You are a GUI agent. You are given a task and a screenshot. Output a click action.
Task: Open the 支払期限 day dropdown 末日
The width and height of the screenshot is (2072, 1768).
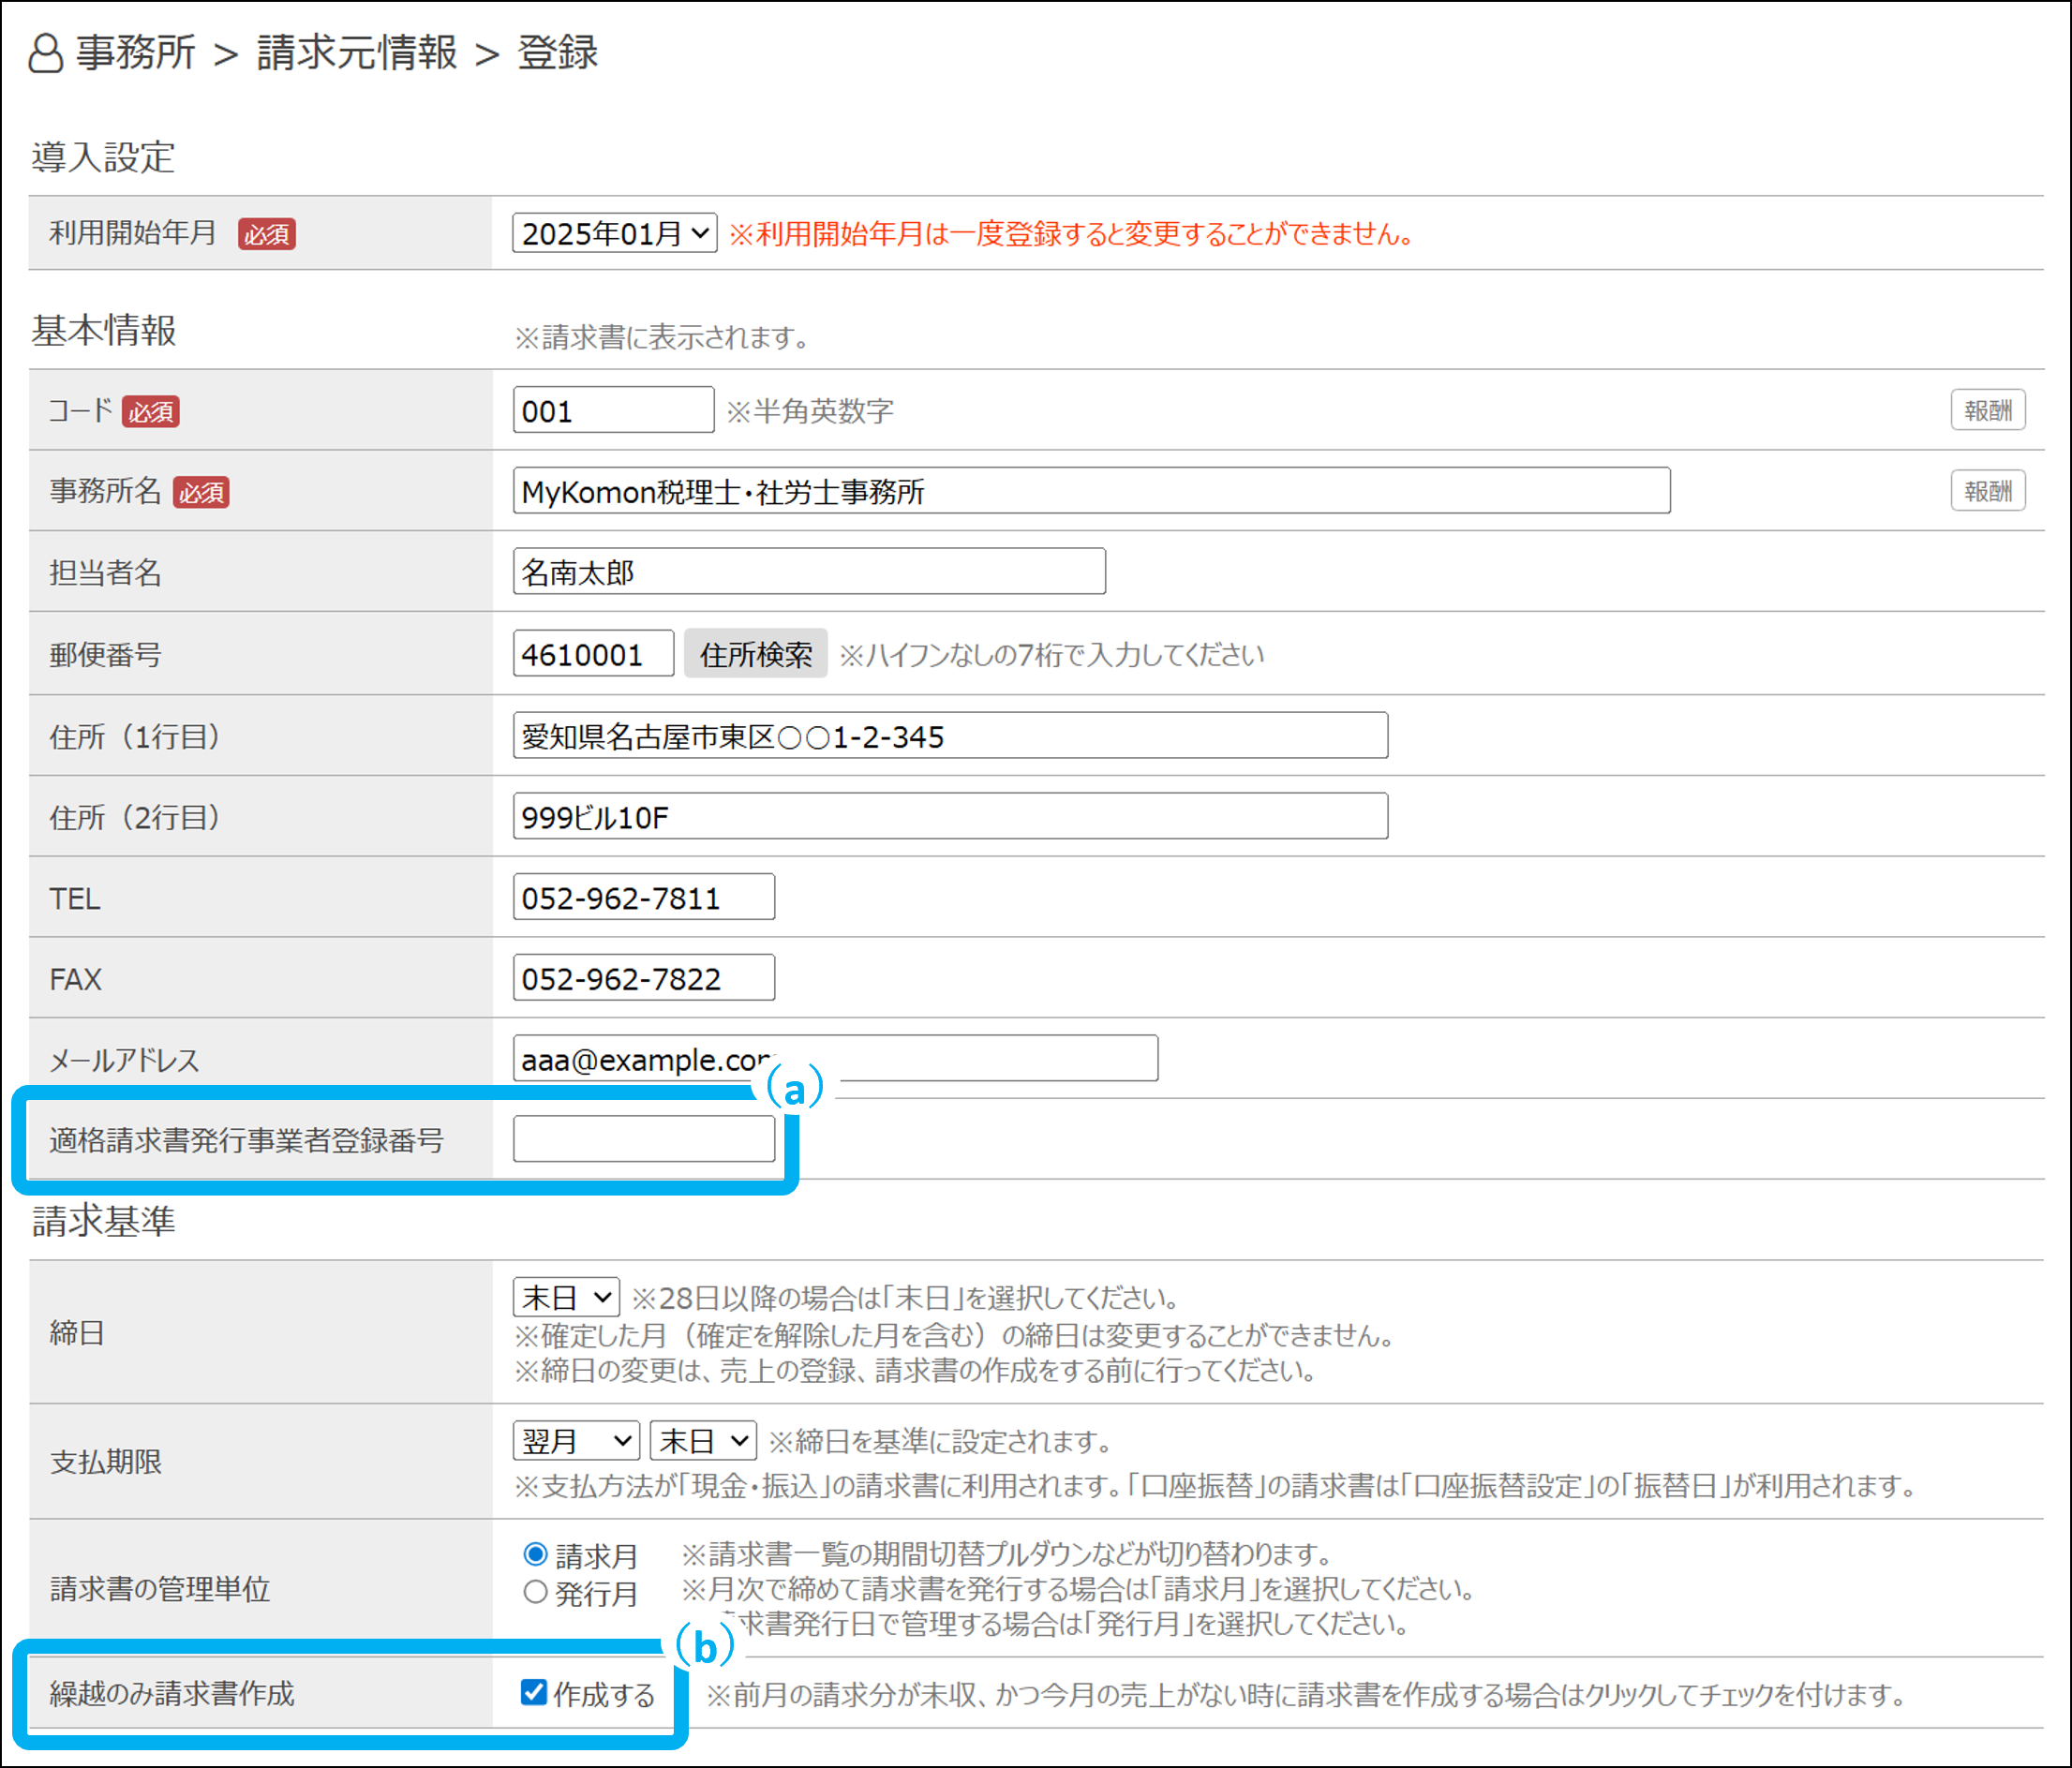pos(702,1440)
